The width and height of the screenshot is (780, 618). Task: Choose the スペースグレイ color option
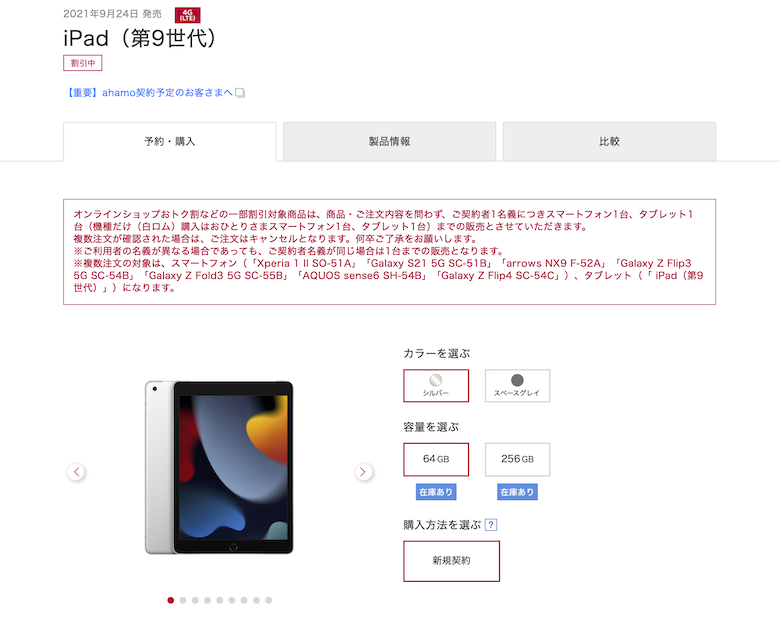[x=517, y=386]
